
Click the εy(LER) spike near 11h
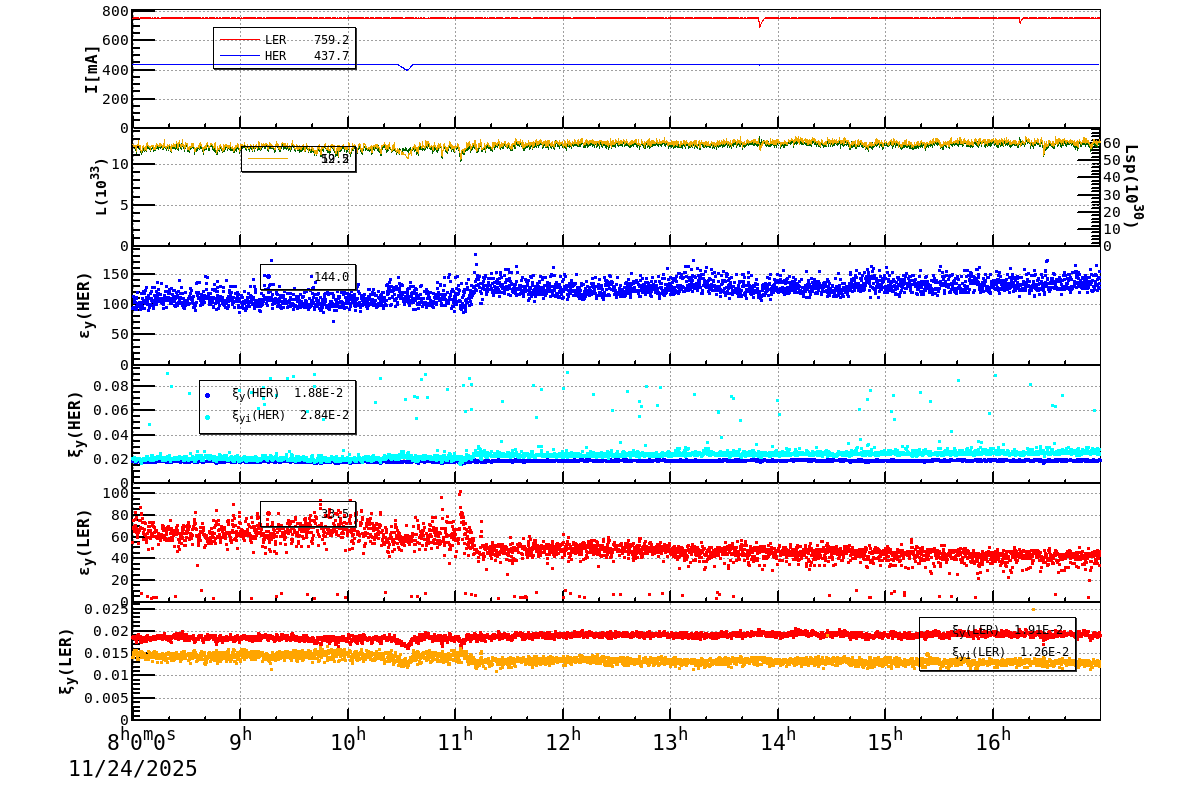point(459,494)
